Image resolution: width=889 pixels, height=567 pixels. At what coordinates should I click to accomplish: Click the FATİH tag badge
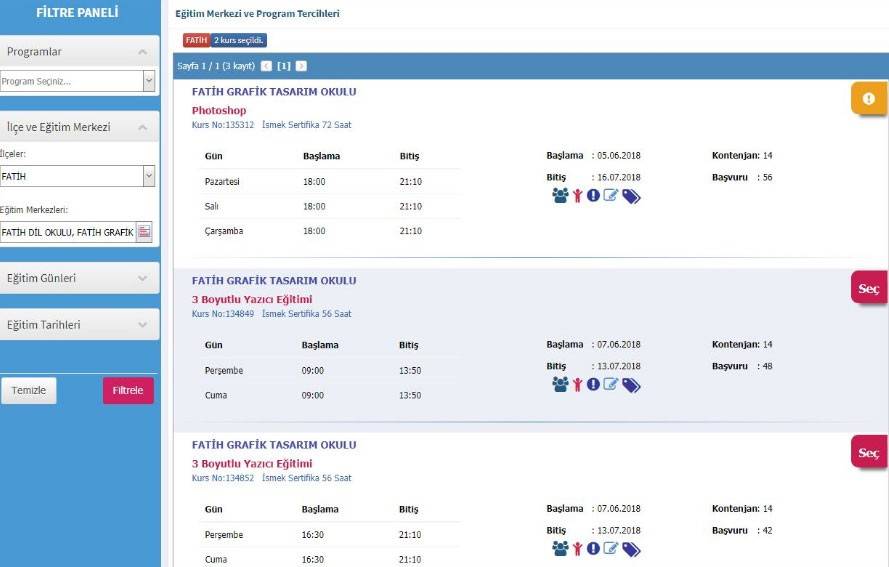196,40
